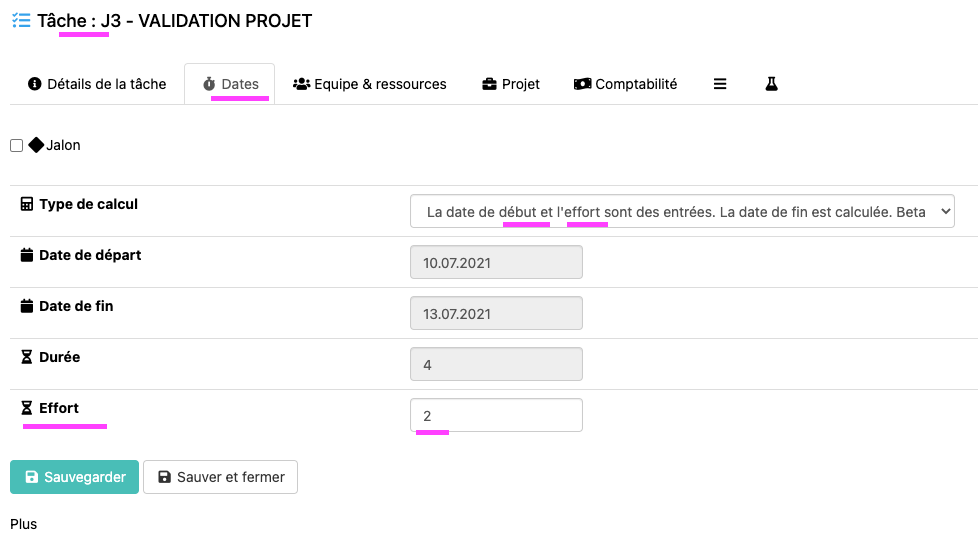The image size is (978, 543).
Task: Click the Plus link below buttons
Action: [23, 524]
